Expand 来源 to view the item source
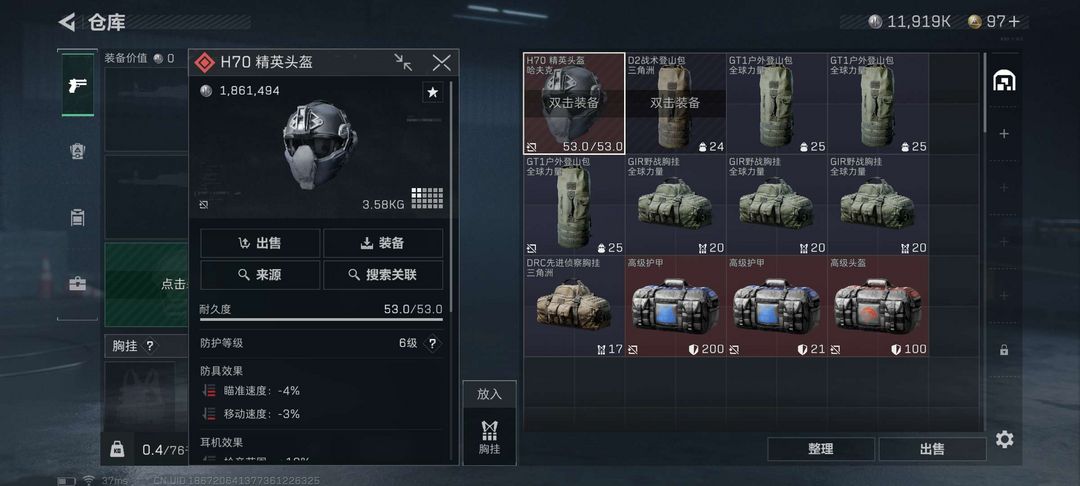 [260, 275]
